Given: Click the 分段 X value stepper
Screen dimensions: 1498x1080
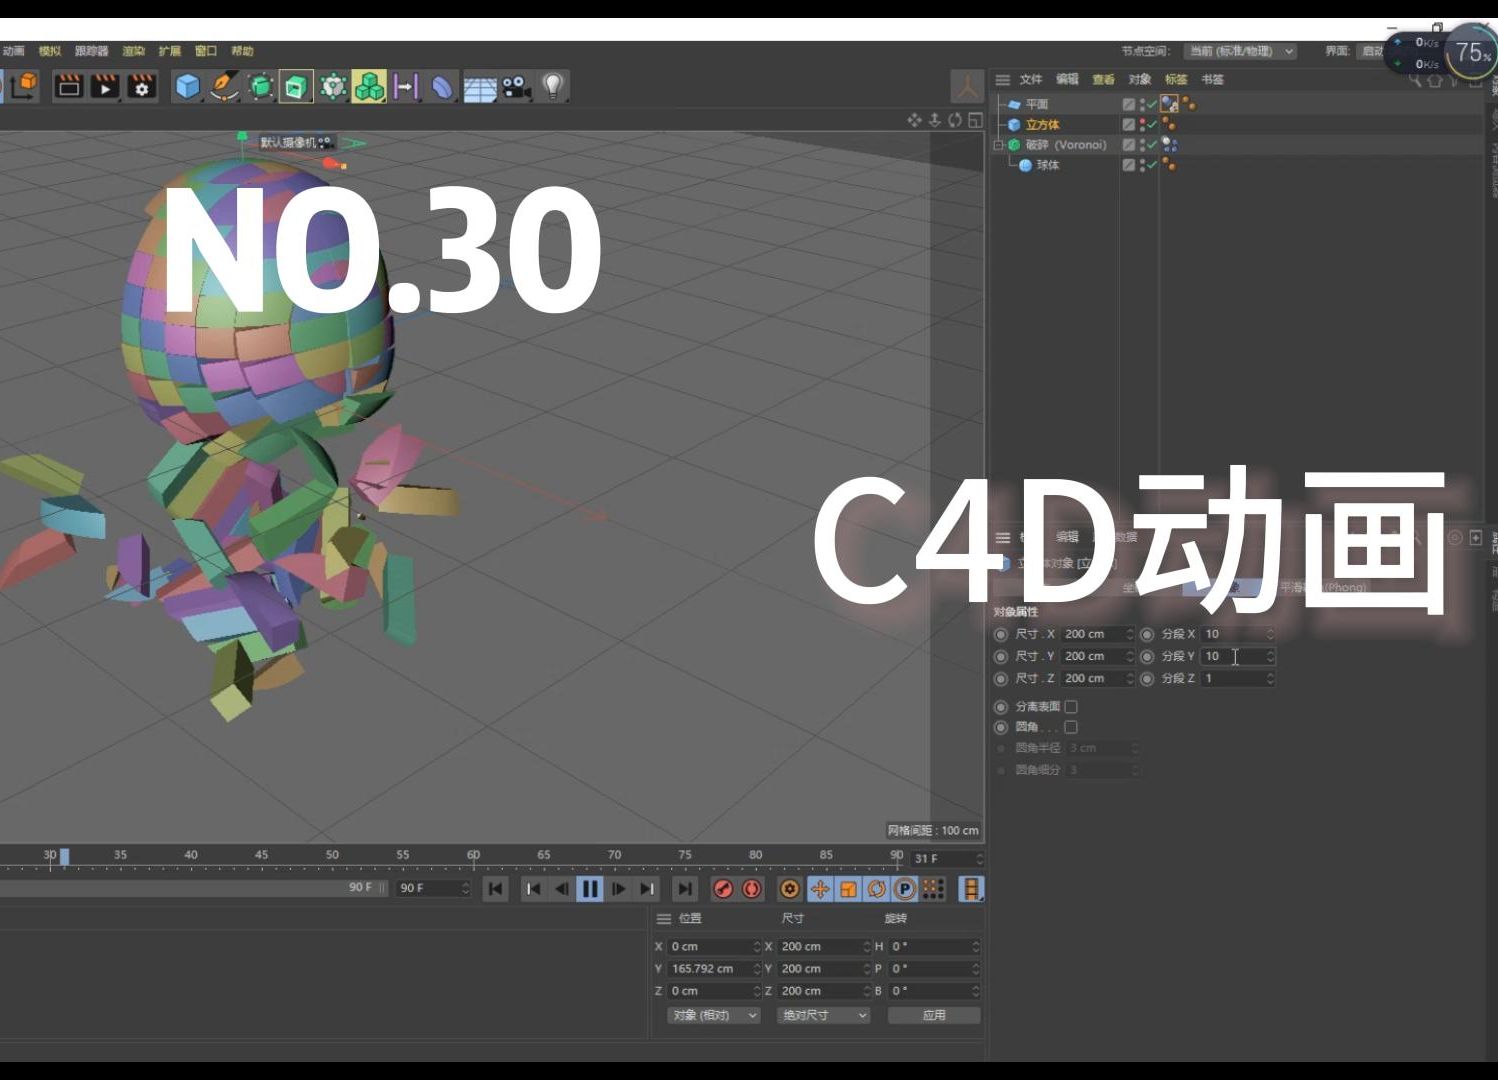Looking at the screenshot, I should click(x=1270, y=635).
